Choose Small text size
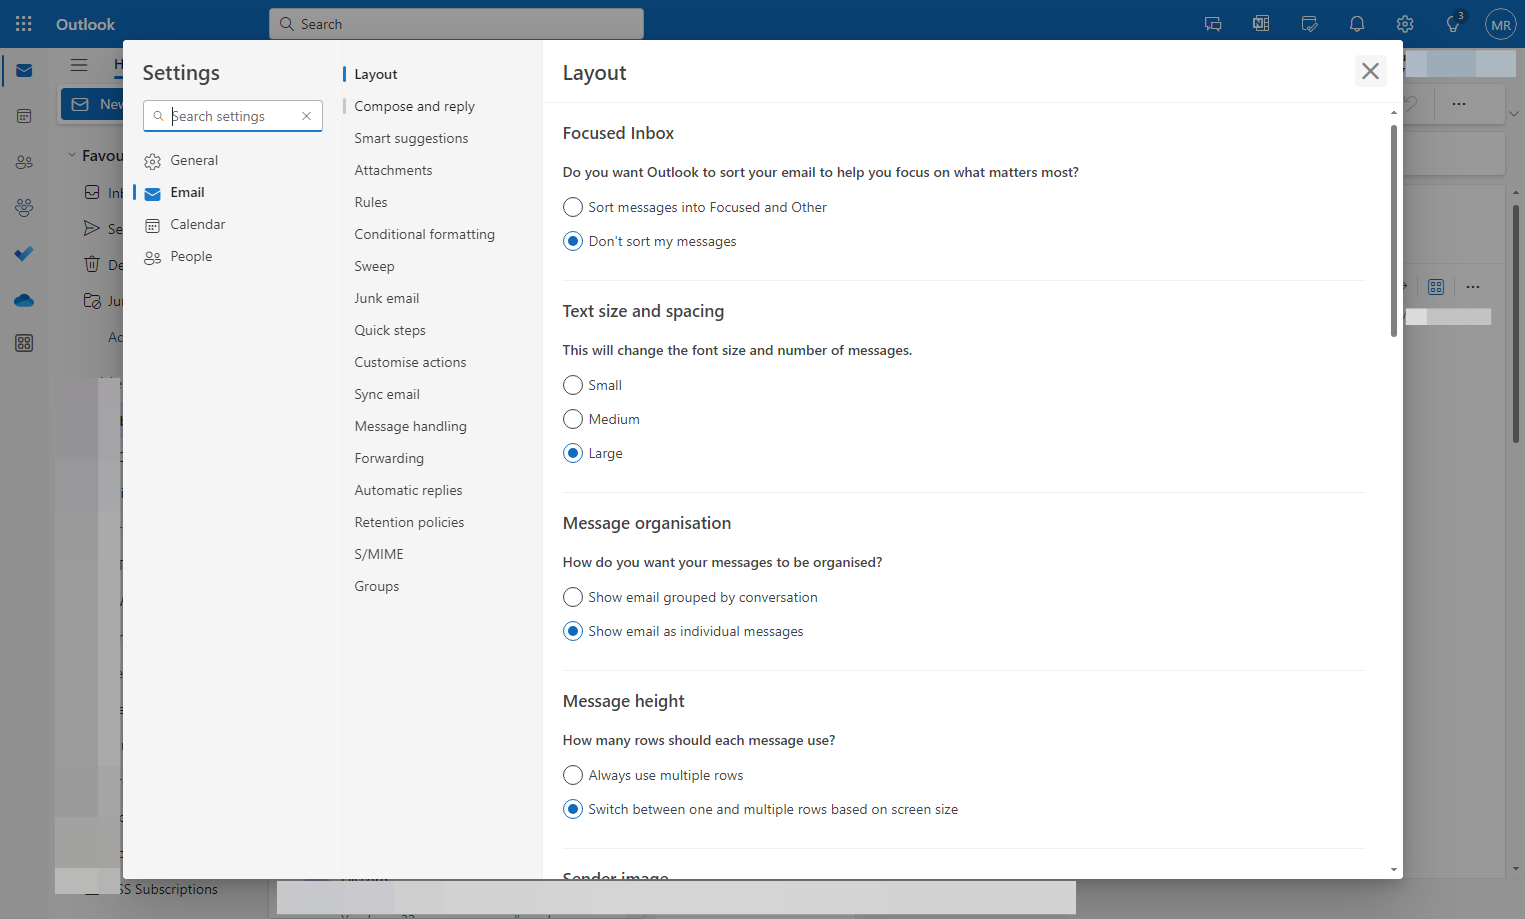1525x919 pixels. (x=593, y=385)
